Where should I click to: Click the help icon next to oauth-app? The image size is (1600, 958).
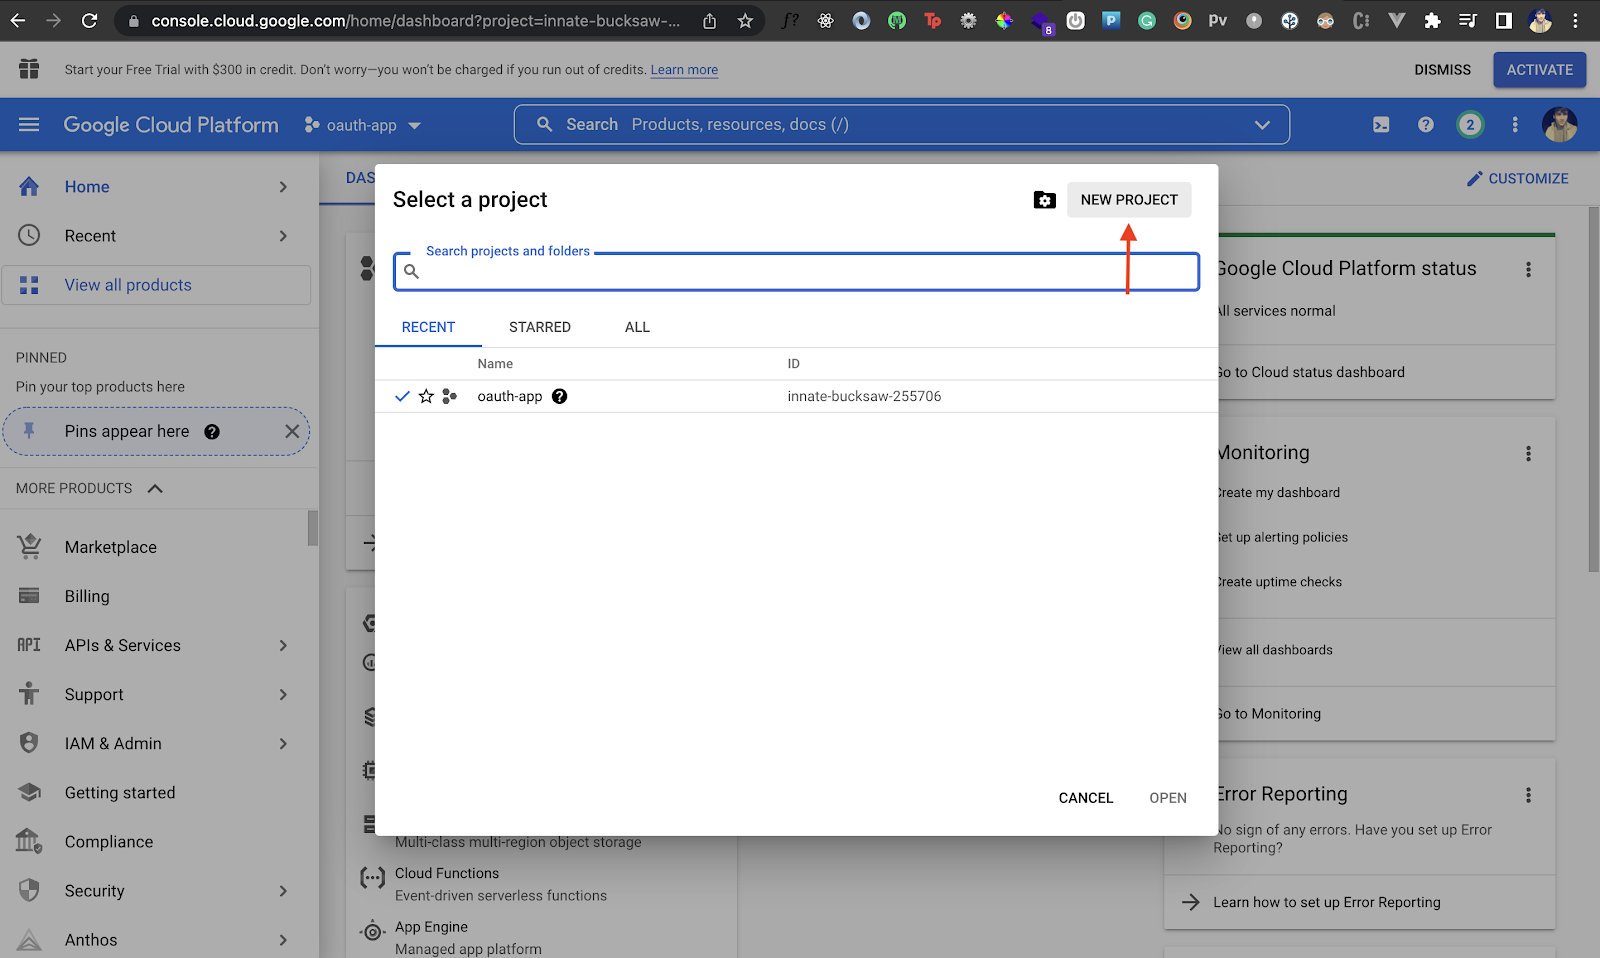tap(560, 396)
